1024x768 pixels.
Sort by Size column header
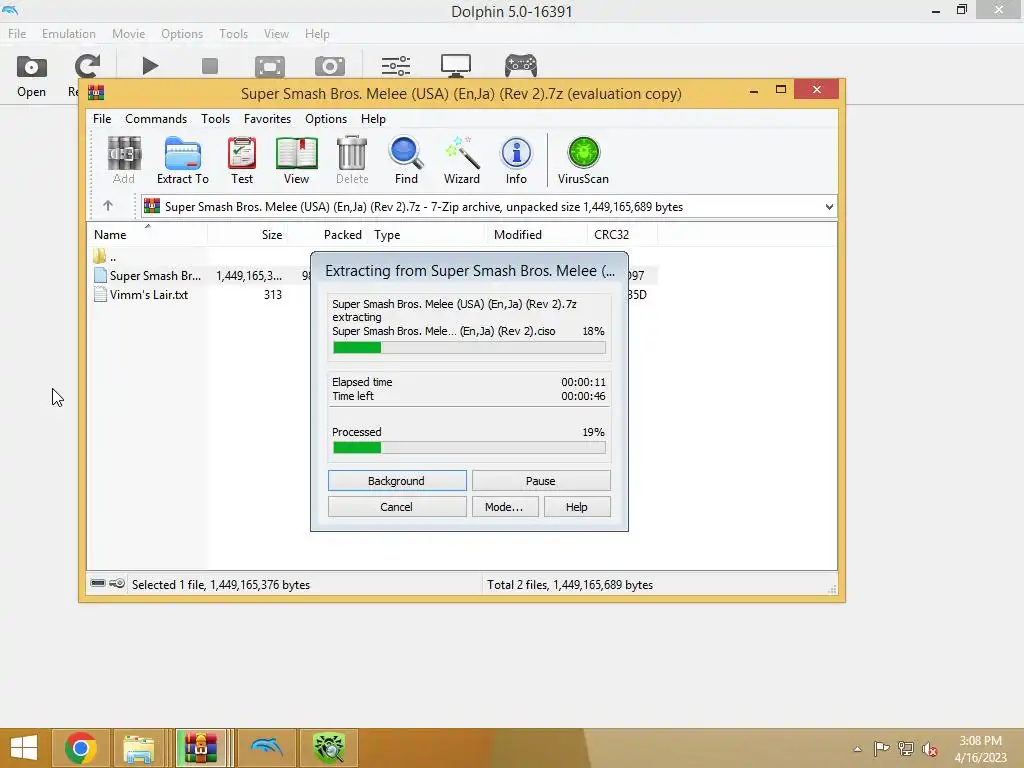[x=248, y=234]
